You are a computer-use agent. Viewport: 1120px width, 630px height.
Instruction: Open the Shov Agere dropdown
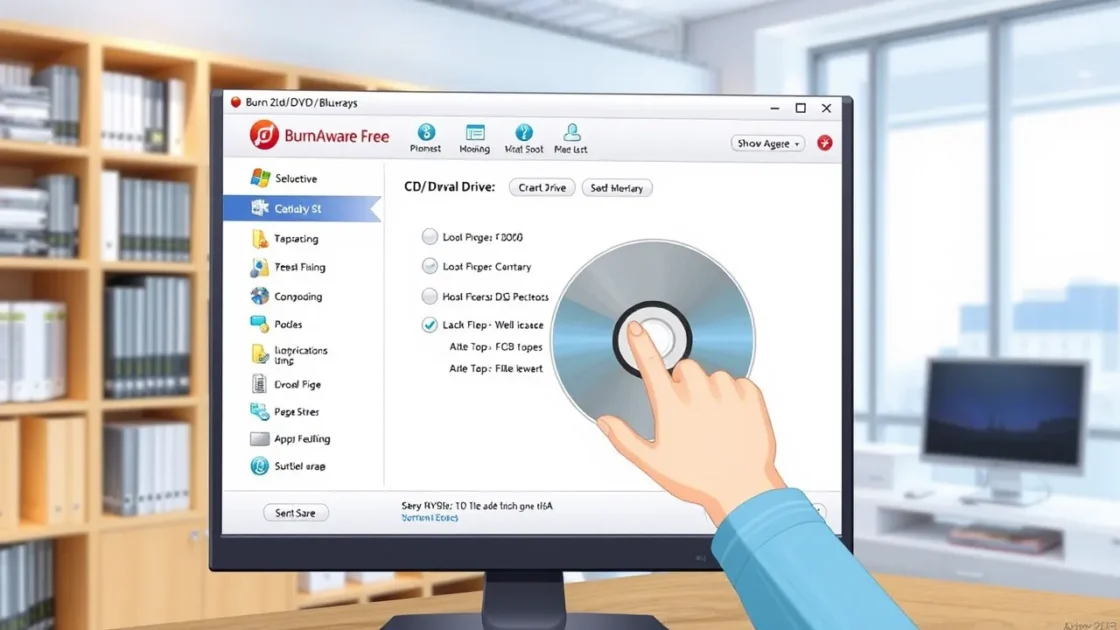[x=768, y=143]
